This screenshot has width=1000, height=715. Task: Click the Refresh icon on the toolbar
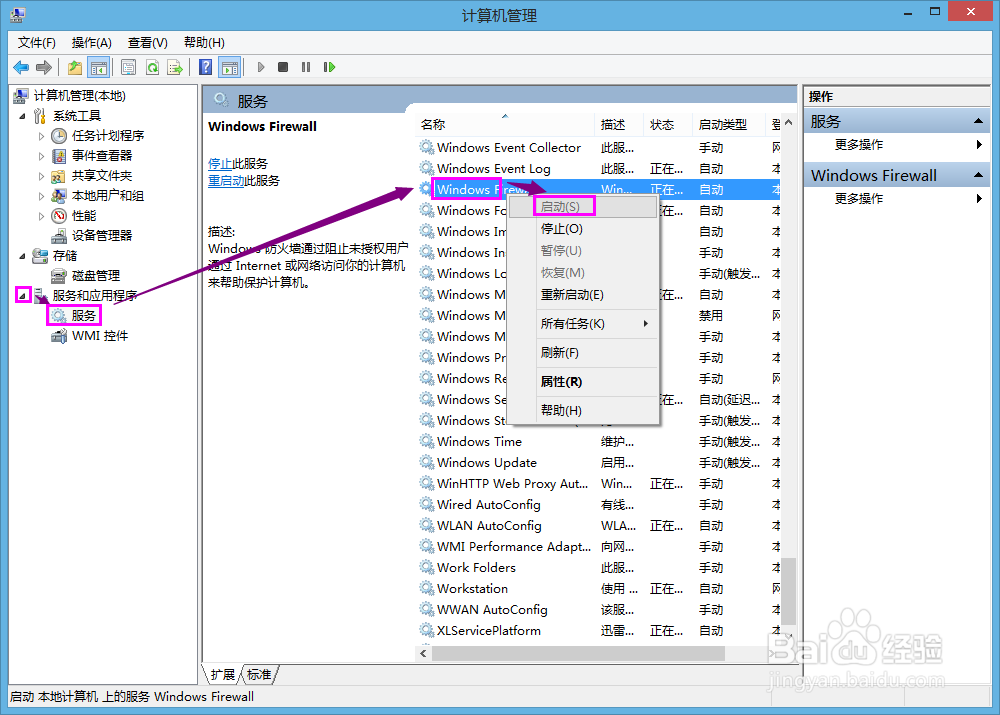coord(151,67)
